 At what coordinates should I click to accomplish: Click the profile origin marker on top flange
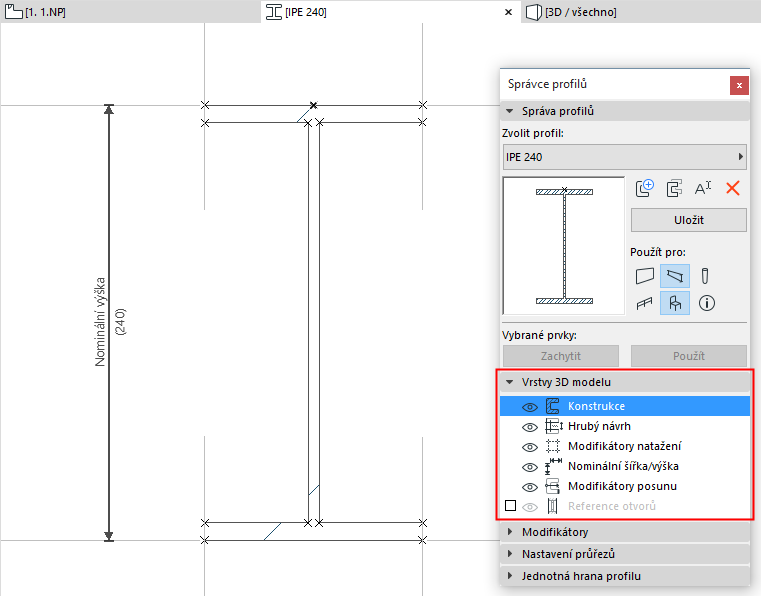click(314, 105)
